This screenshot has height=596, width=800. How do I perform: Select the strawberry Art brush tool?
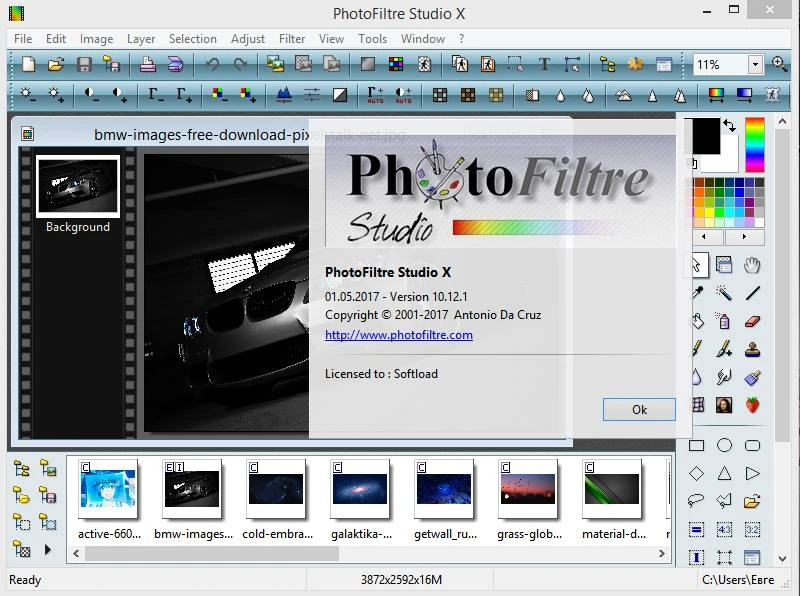click(x=752, y=405)
